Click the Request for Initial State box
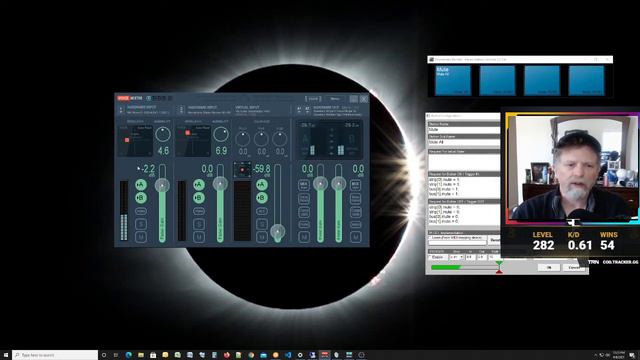This screenshot has height=360, width=640. (463, 162)
